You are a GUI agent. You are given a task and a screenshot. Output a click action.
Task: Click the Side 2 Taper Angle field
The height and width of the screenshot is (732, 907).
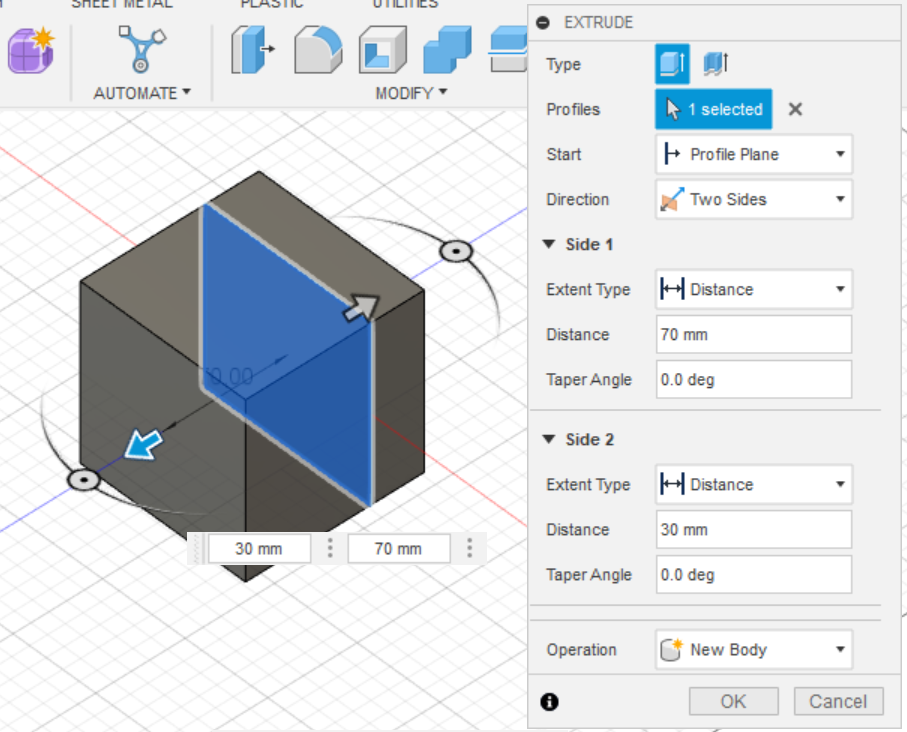754,575
